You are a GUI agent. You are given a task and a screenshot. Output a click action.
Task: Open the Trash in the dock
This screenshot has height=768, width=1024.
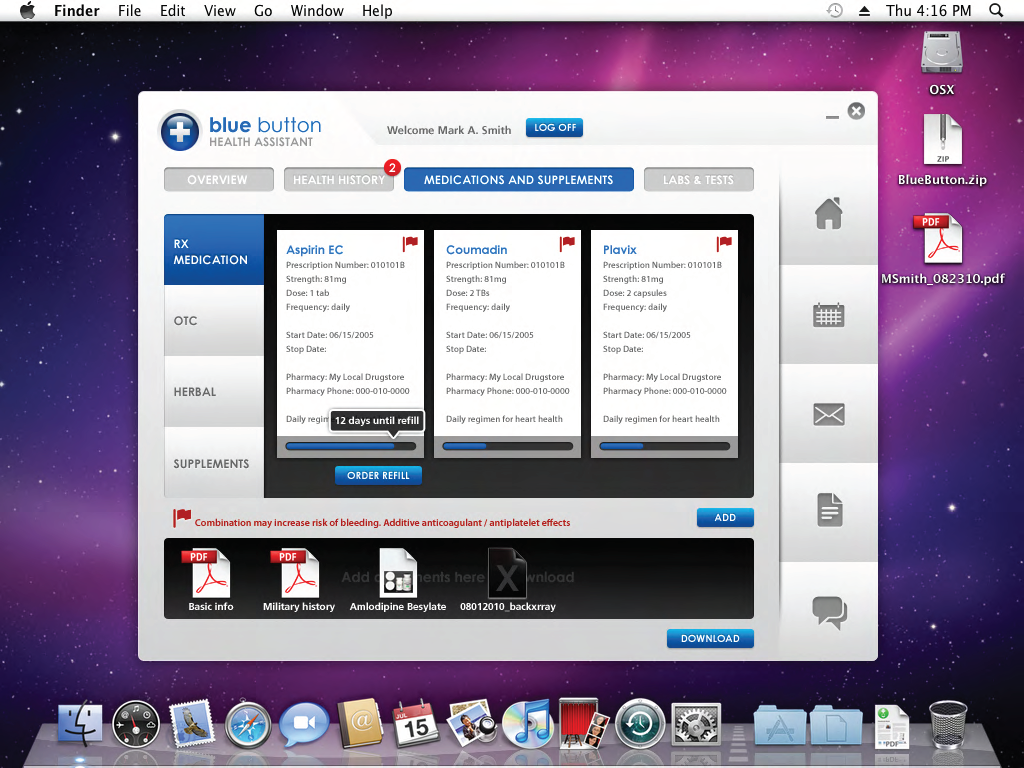click(x=948, y=725)
